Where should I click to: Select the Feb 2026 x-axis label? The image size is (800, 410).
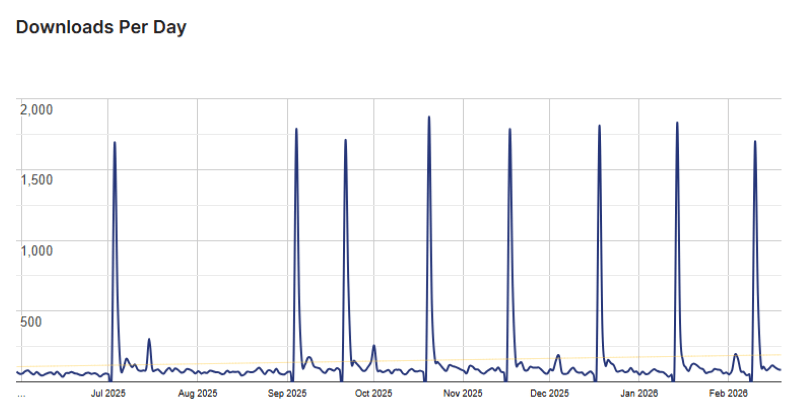click(x=727, y=394)
